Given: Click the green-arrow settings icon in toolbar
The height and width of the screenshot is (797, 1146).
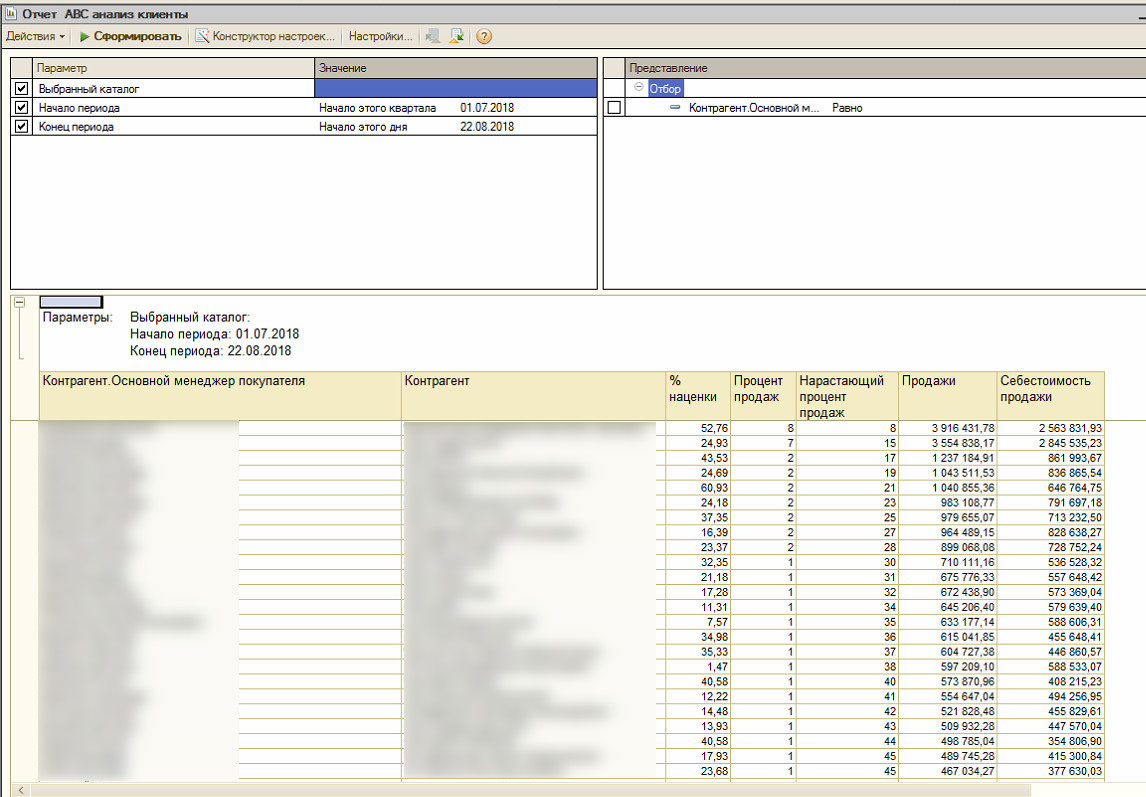Looking at the screenshot, I should tap(457, 36).
